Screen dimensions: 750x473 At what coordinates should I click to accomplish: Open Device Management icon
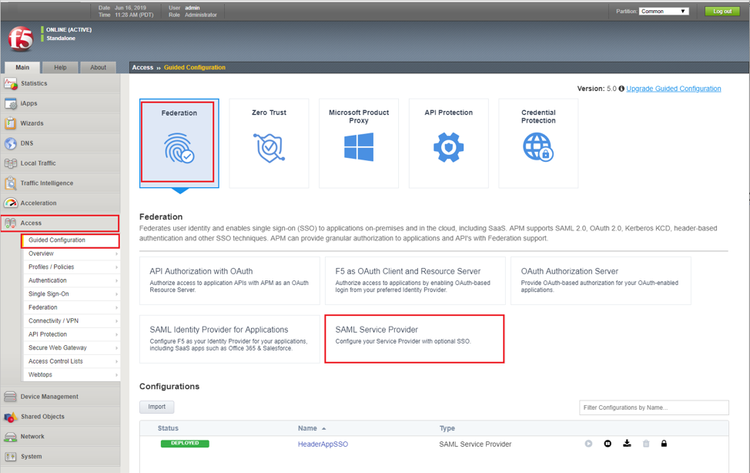point(11,396)
